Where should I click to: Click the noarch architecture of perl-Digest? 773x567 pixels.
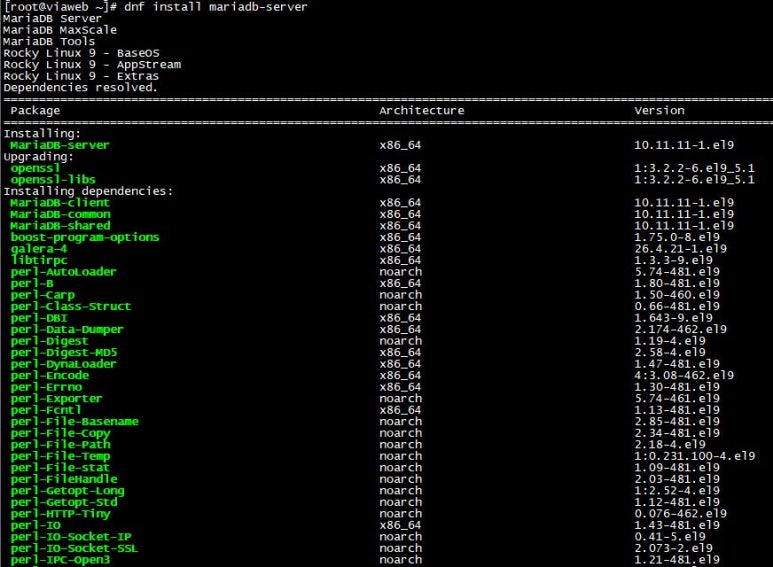coord(400,341)
